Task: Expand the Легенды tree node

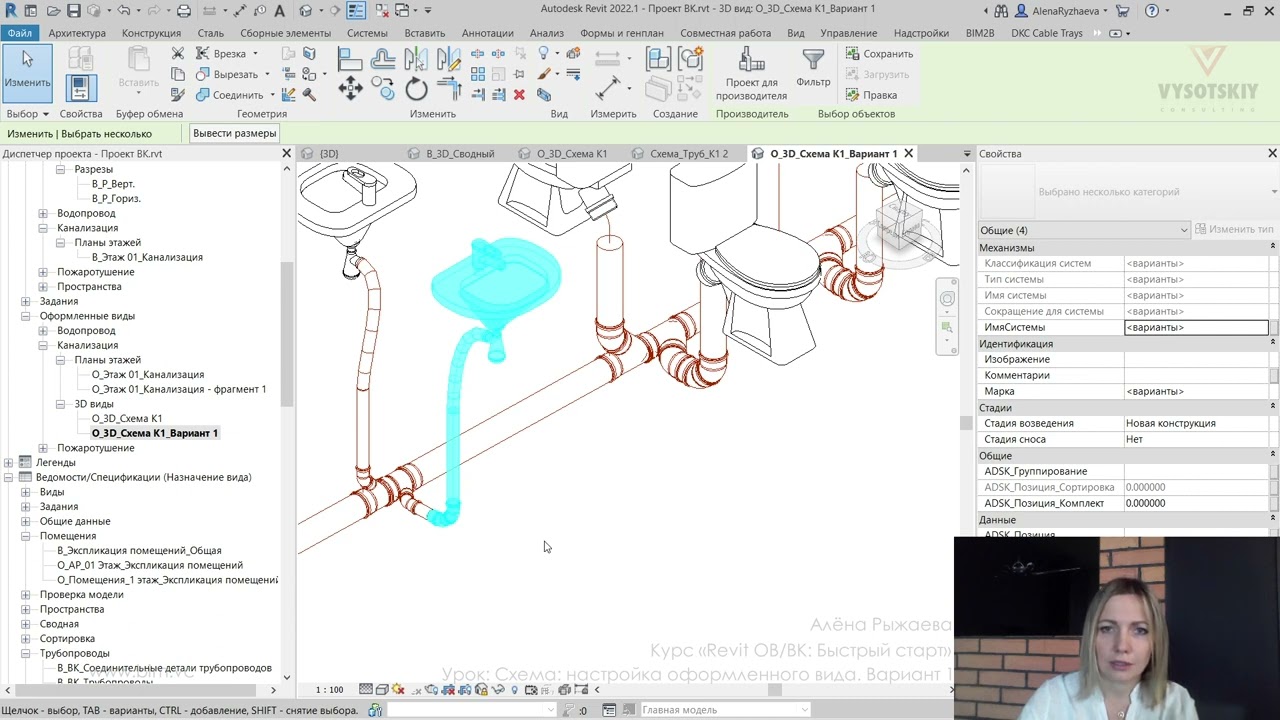Action: tap(8, 463)
